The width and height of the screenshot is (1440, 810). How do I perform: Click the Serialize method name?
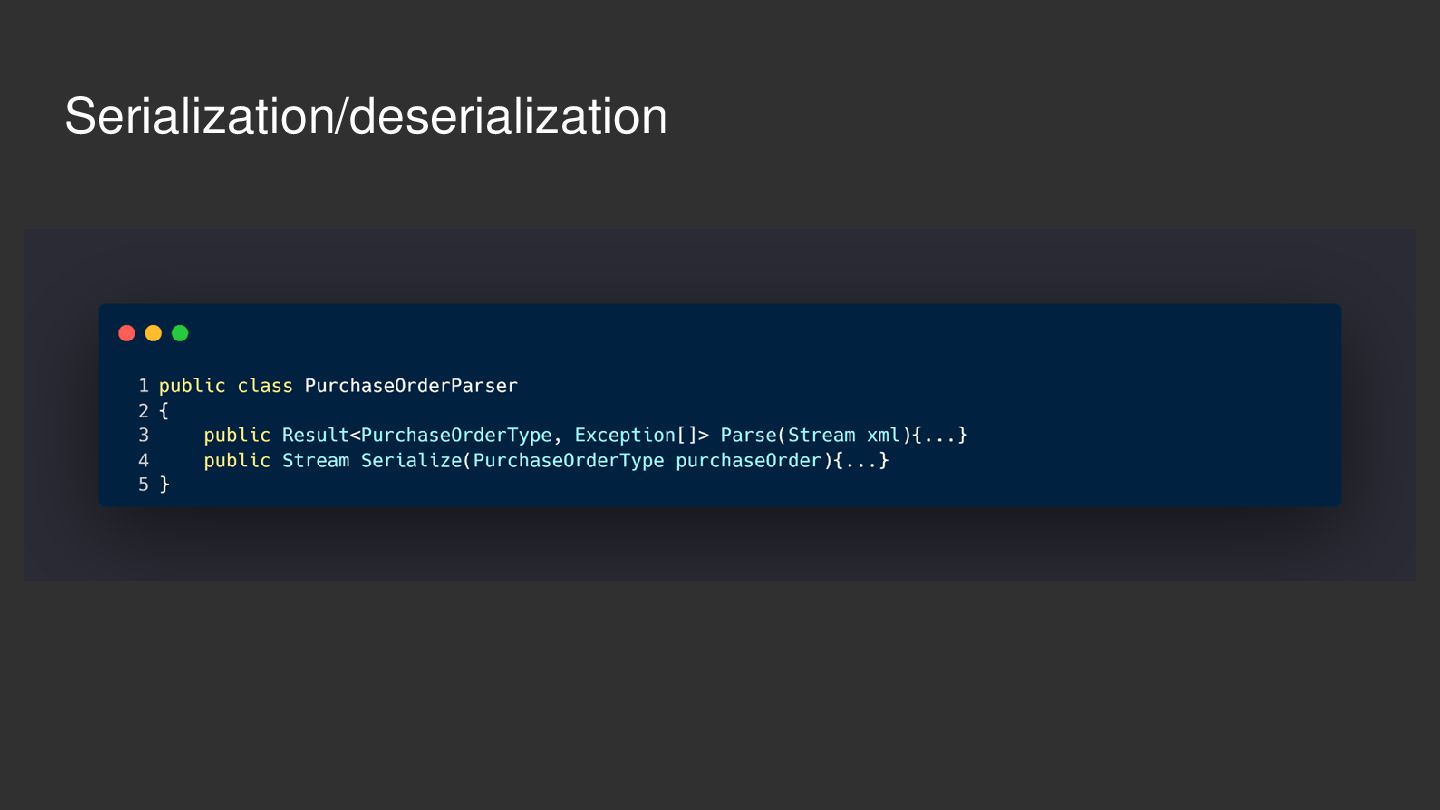pos(411,460)
